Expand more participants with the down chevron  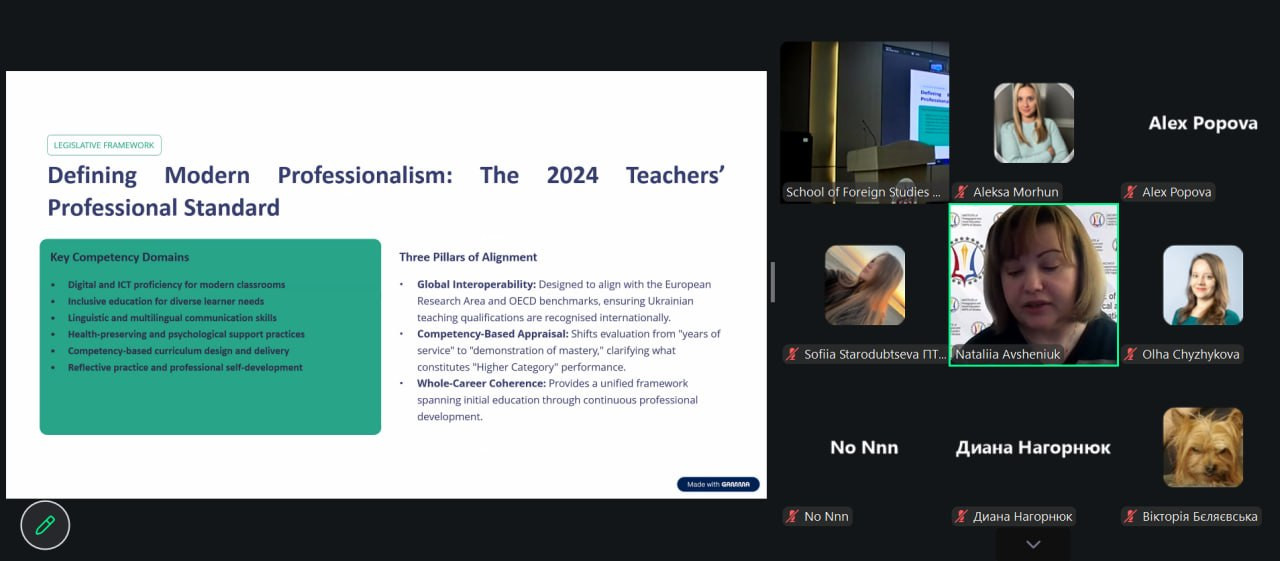[x=1033, y=544]
